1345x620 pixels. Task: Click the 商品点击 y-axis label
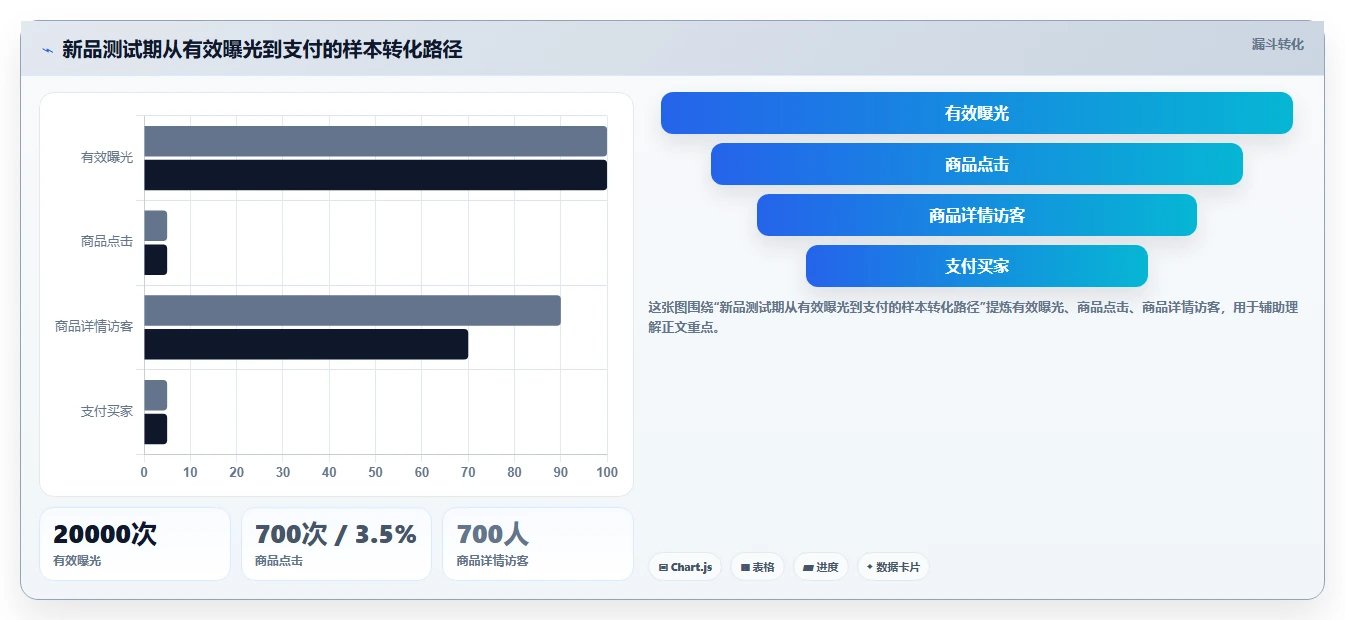(x=107, y=242)
